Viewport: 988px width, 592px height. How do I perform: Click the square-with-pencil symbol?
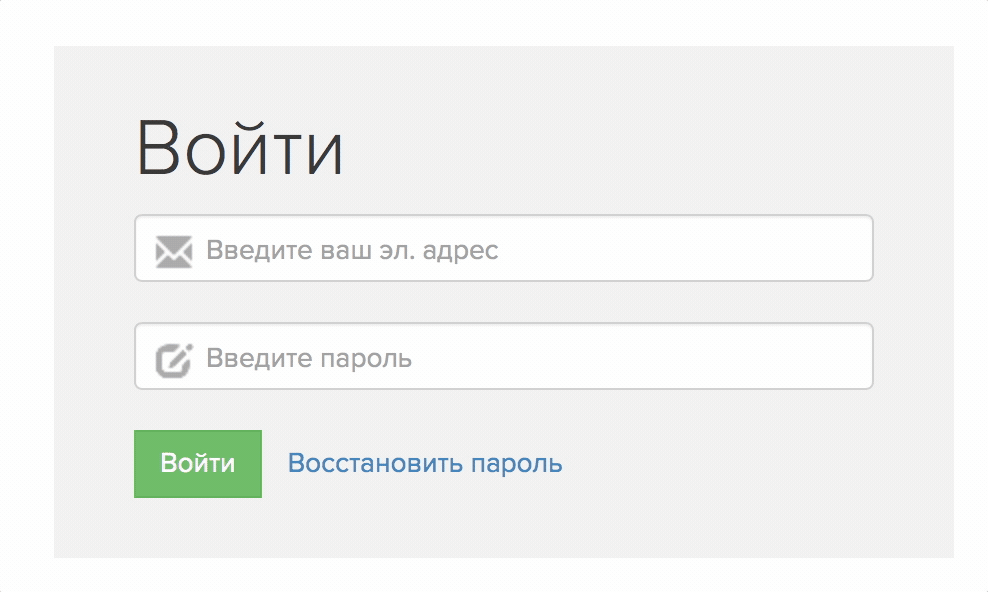click(x=174, y=360)
